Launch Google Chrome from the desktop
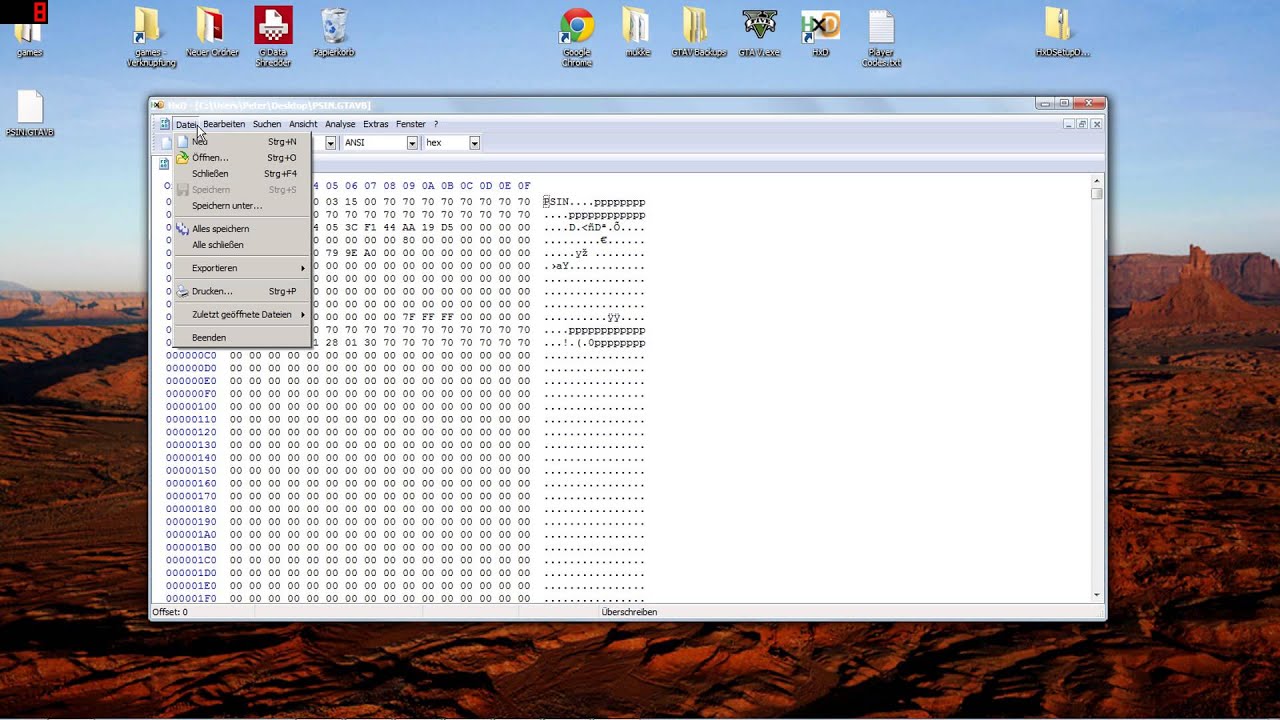The width and height of the screenshot is (1280, 720). (577, 36)
